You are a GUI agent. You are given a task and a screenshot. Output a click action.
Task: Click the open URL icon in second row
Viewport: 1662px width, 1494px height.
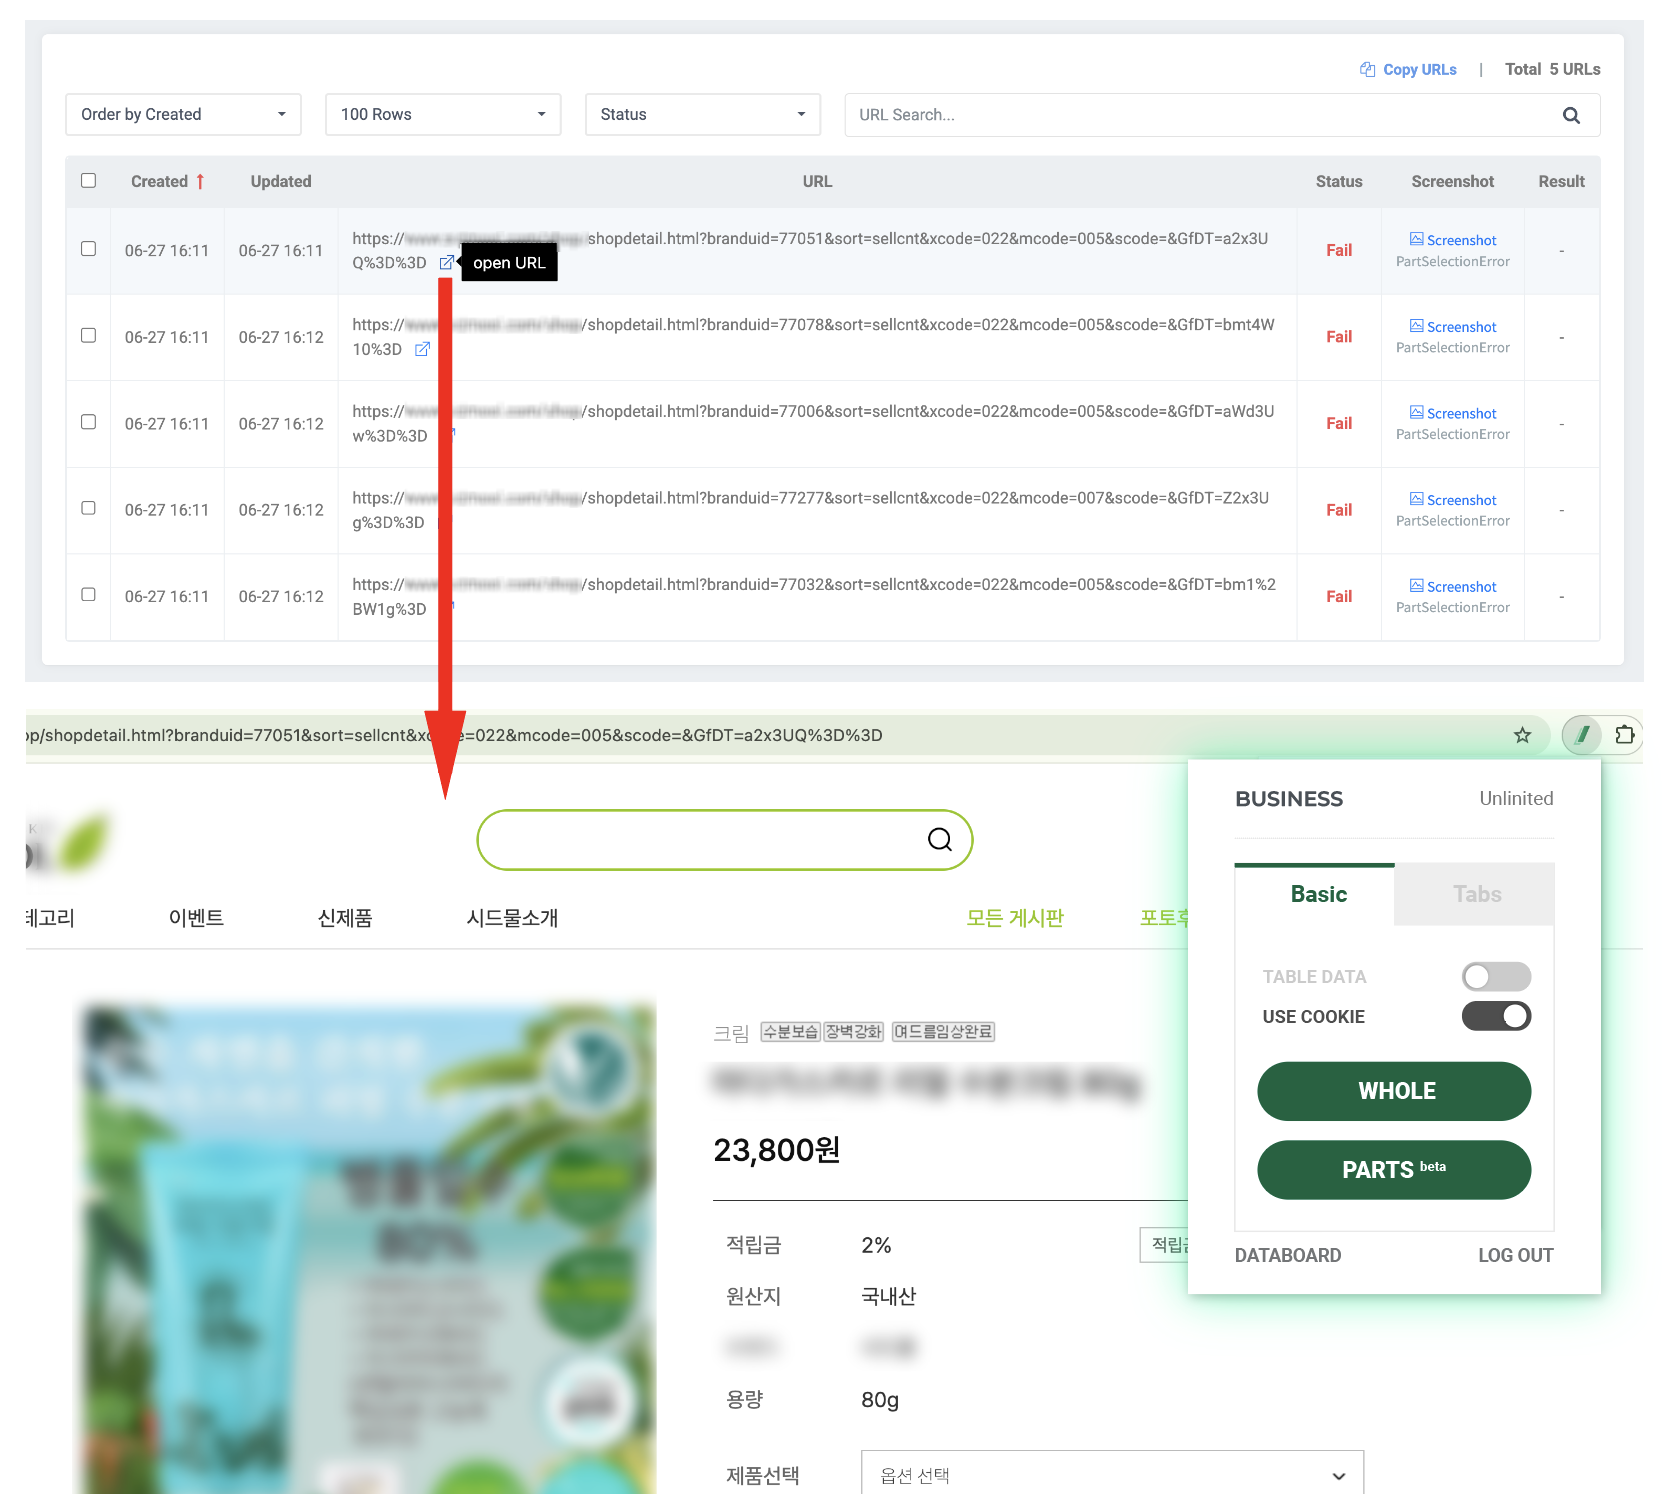click(x=422, y=349)
